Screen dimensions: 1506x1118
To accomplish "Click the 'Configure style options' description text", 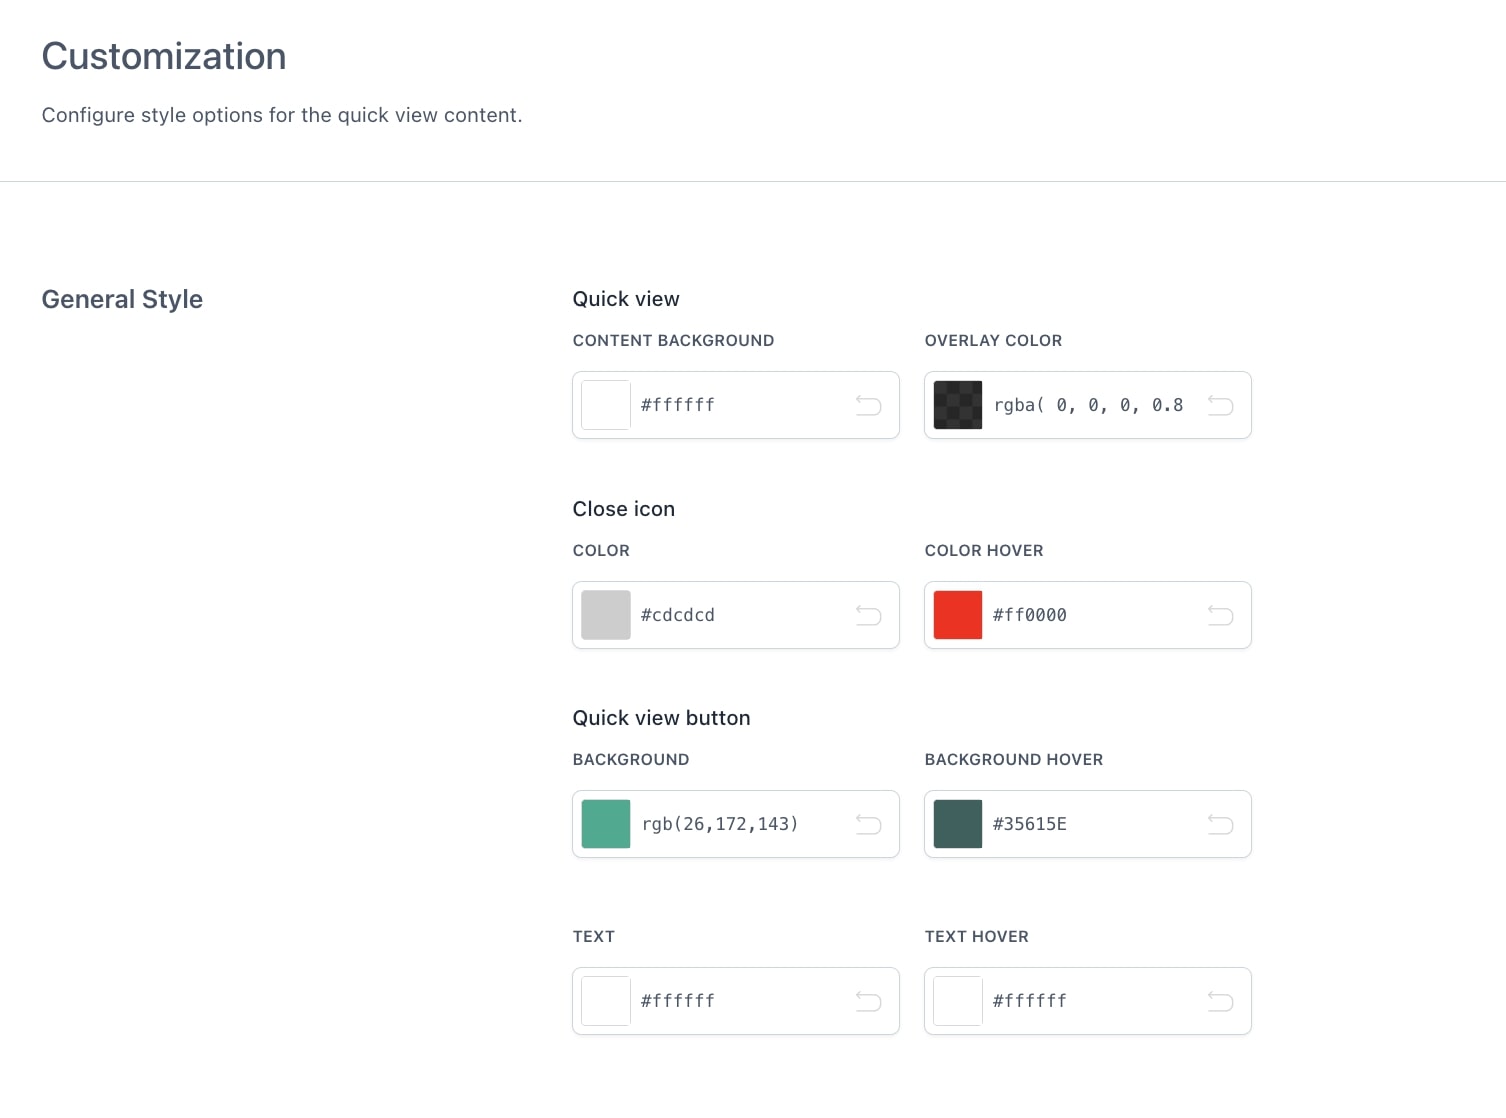I will [x=282, y=115].
